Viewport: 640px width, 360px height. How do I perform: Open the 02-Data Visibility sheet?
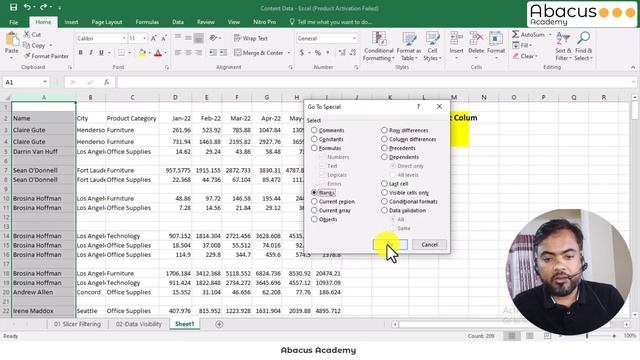tap(139, 324)
